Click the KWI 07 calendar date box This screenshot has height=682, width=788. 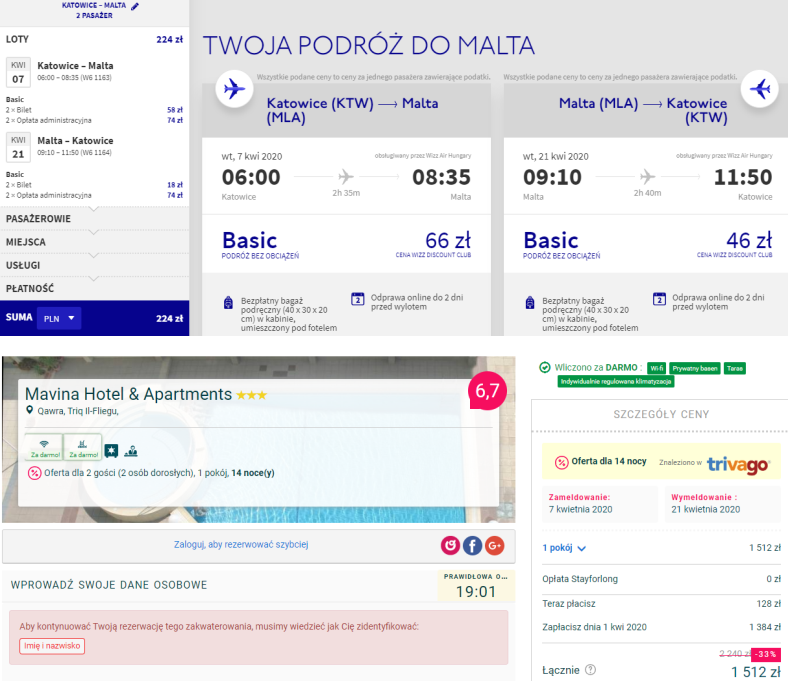(x=18, y=72)
